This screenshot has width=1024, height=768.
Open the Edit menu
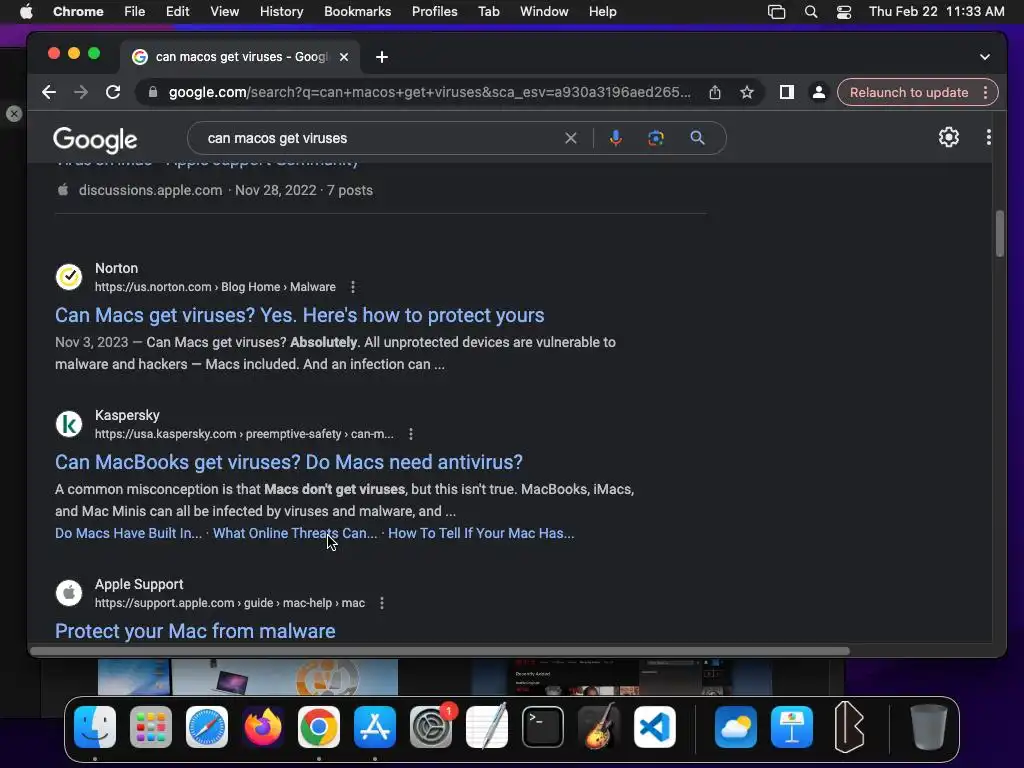click(x=177, y=12)
